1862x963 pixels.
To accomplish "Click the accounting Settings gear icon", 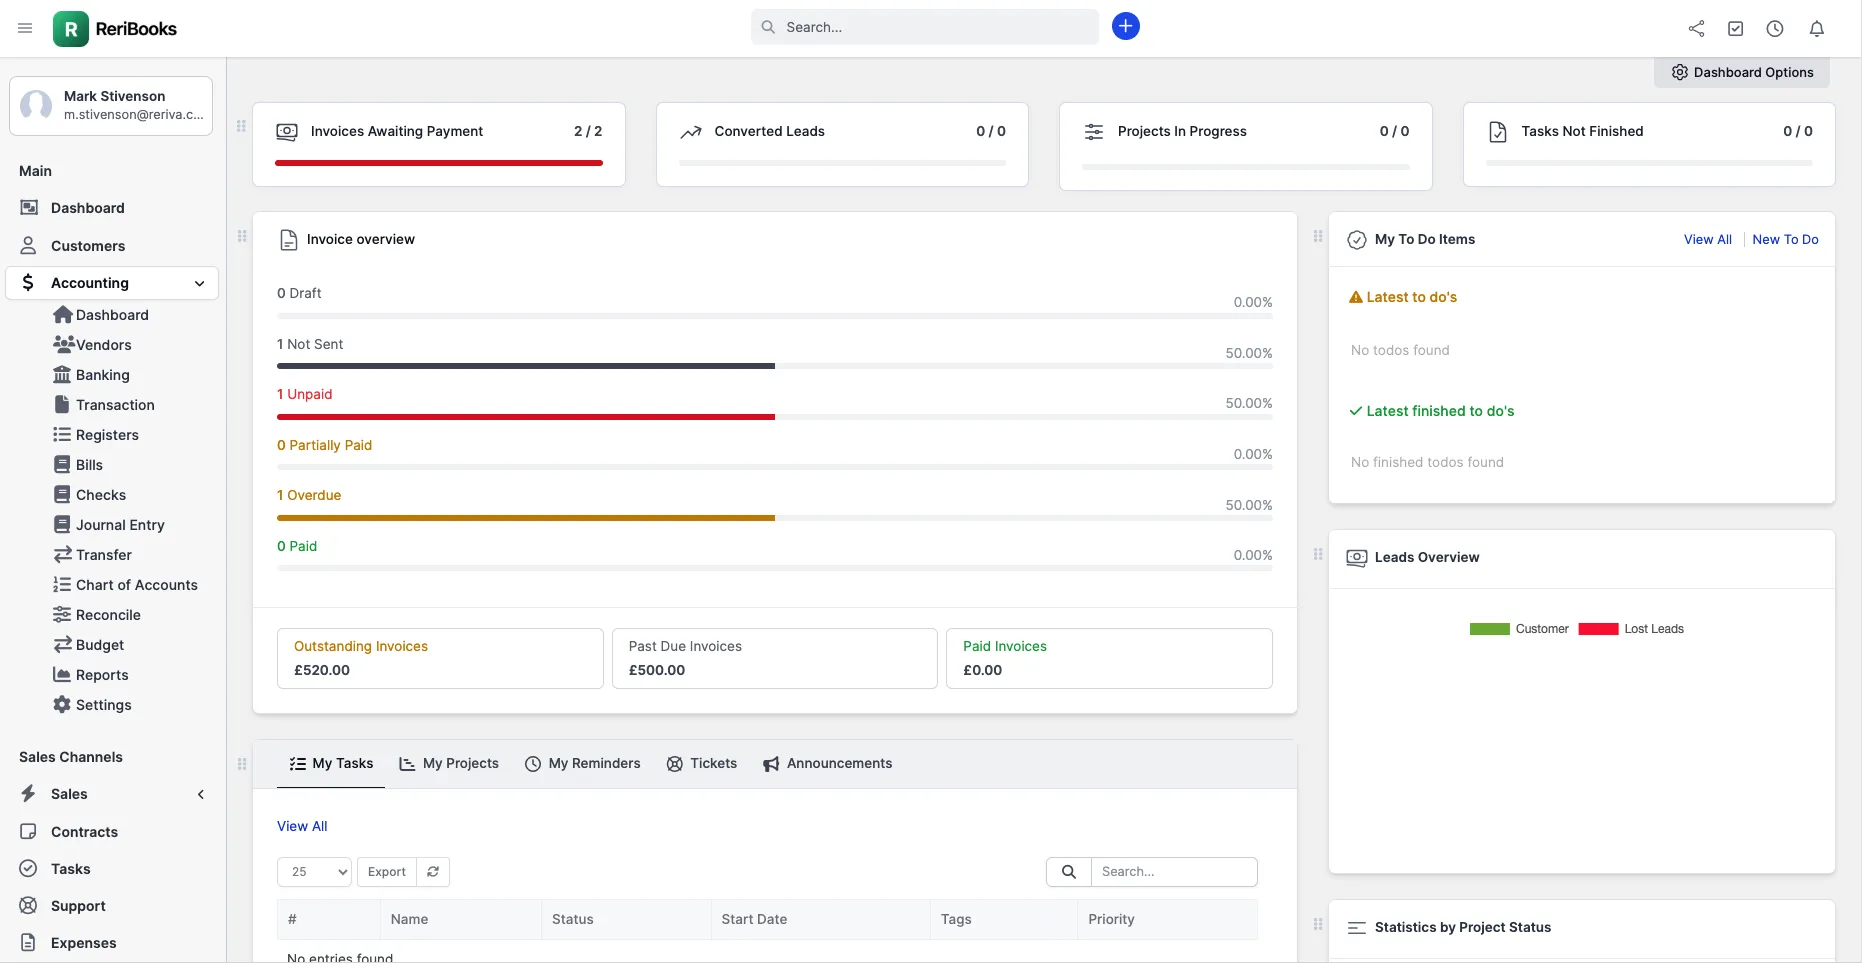I will [x=62, y=705].
